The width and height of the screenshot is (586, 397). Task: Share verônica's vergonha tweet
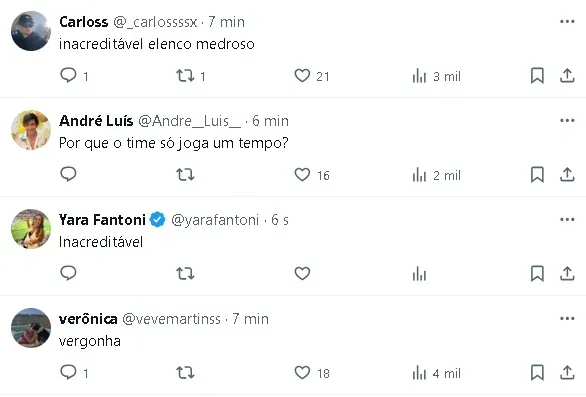[567, 372]
